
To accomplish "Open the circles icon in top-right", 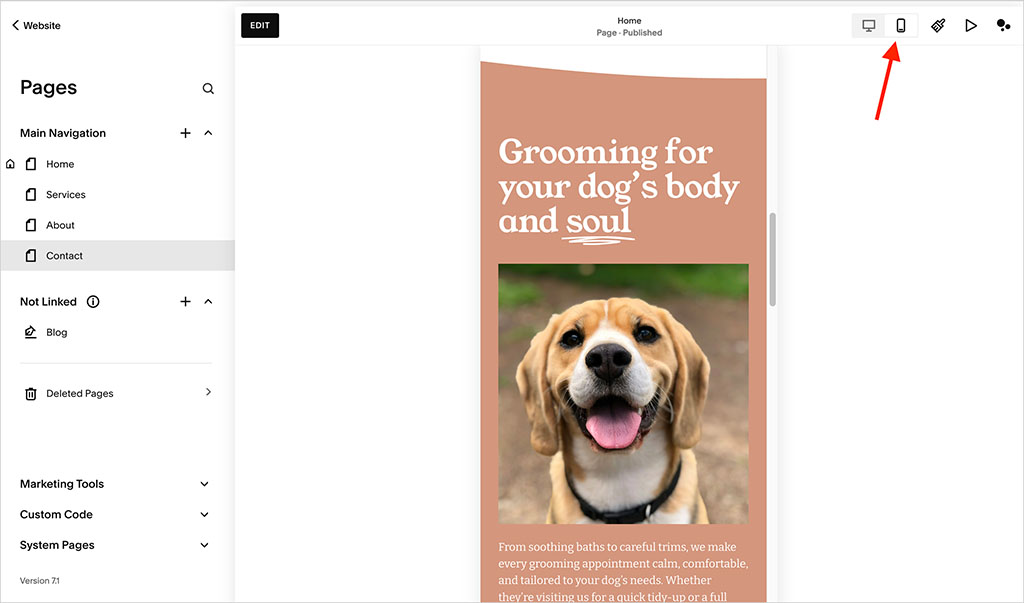I will (1003, 25).
